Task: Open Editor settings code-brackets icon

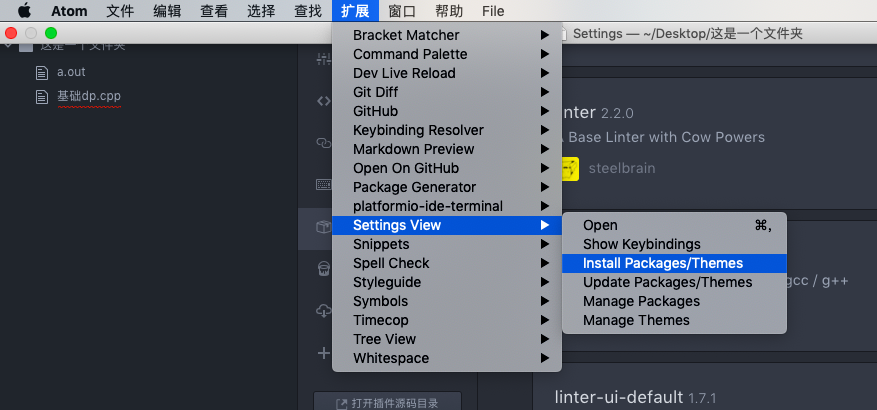Action: 324,101
